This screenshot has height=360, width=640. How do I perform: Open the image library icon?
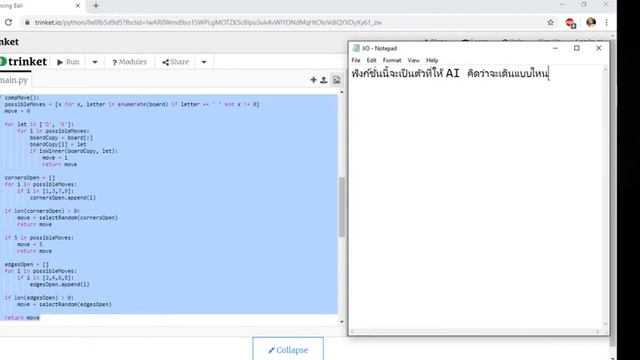pyautogui.click(x=336, y=80)
